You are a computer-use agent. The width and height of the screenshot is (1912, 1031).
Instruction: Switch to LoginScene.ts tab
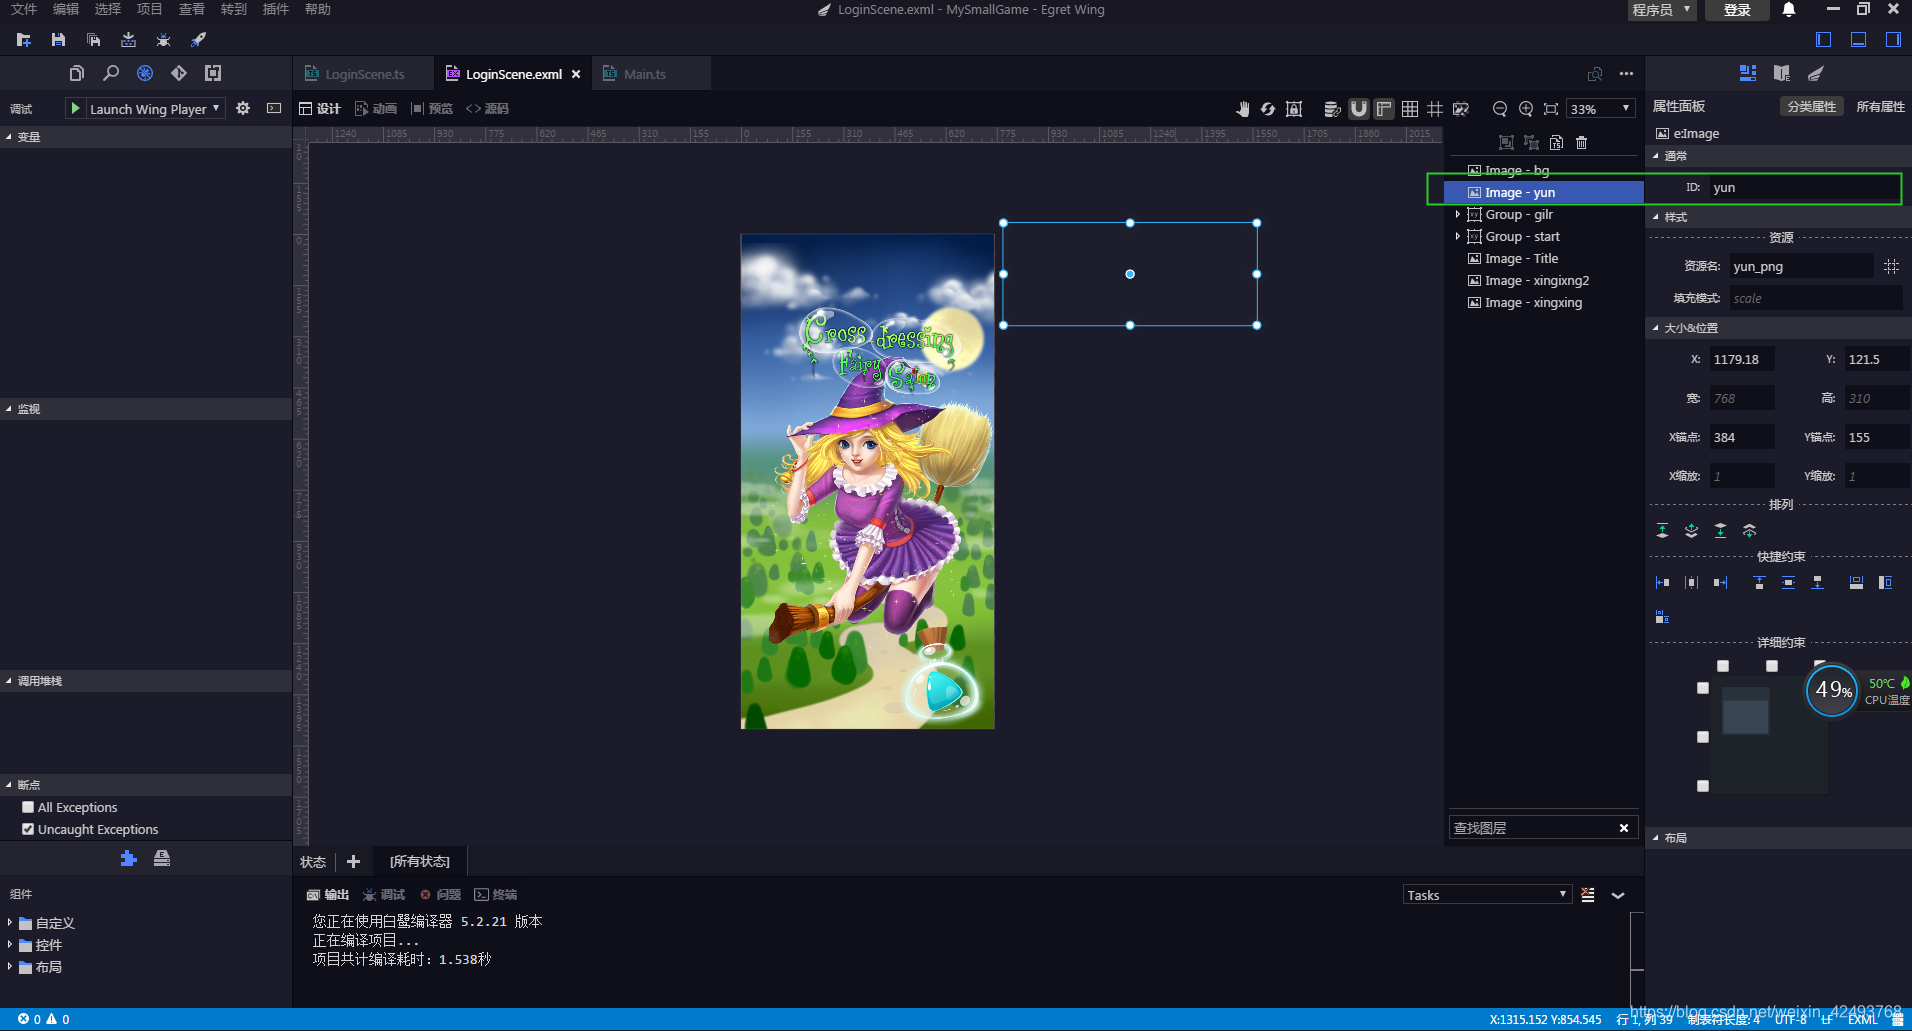(364, 74)
